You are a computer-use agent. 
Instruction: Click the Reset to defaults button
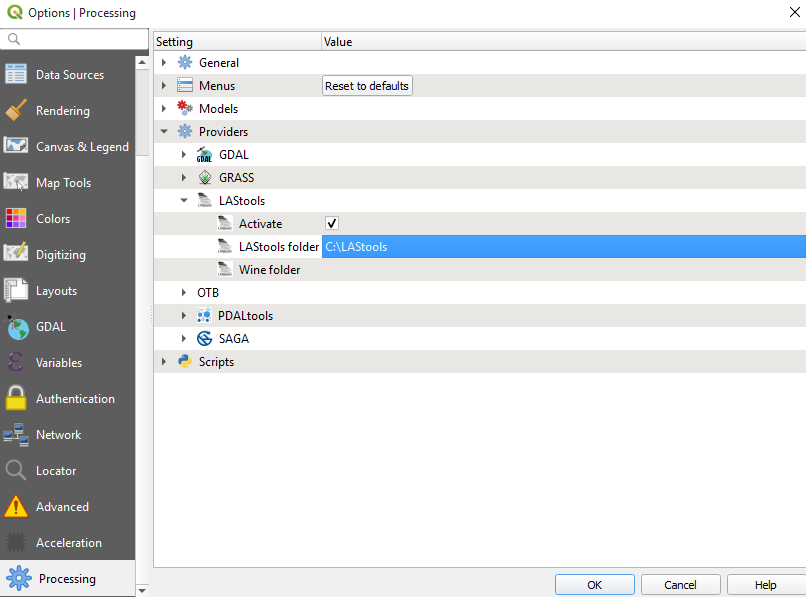point(366,85)
